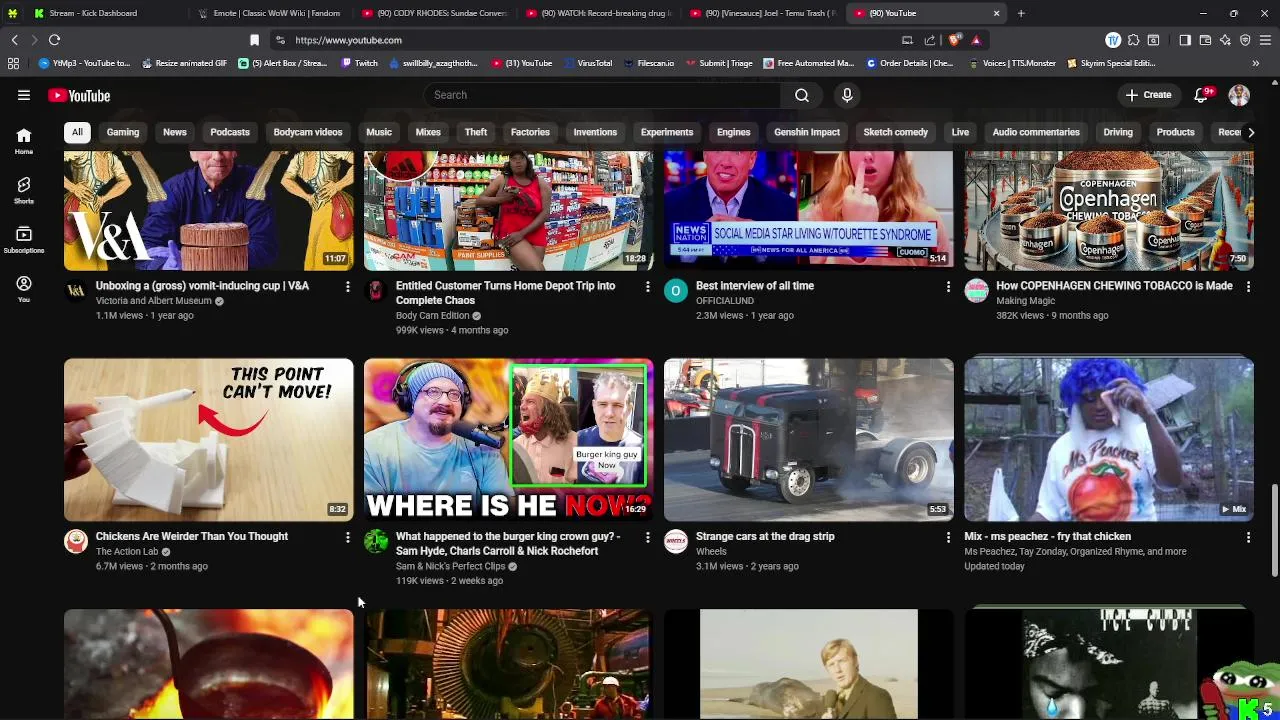
Task: Open the Victoria and Albert Museum channel avatar
Action: point(76,291)
